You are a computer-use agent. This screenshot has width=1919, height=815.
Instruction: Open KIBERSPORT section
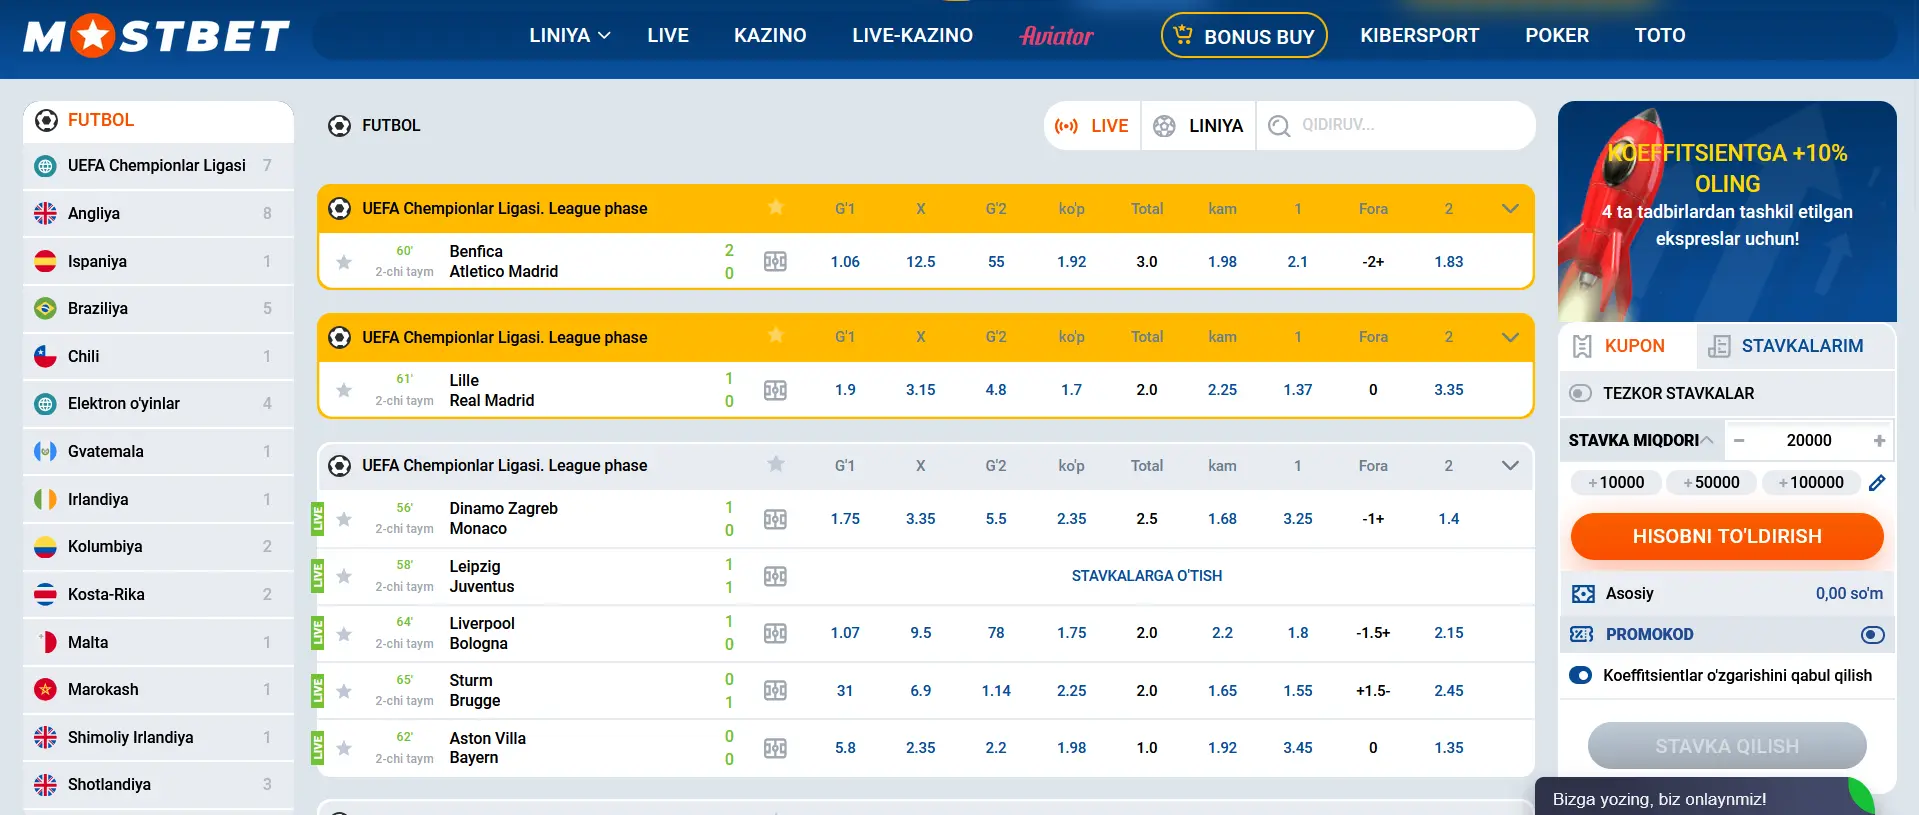pyautogui.click(x=1419, y=36)
